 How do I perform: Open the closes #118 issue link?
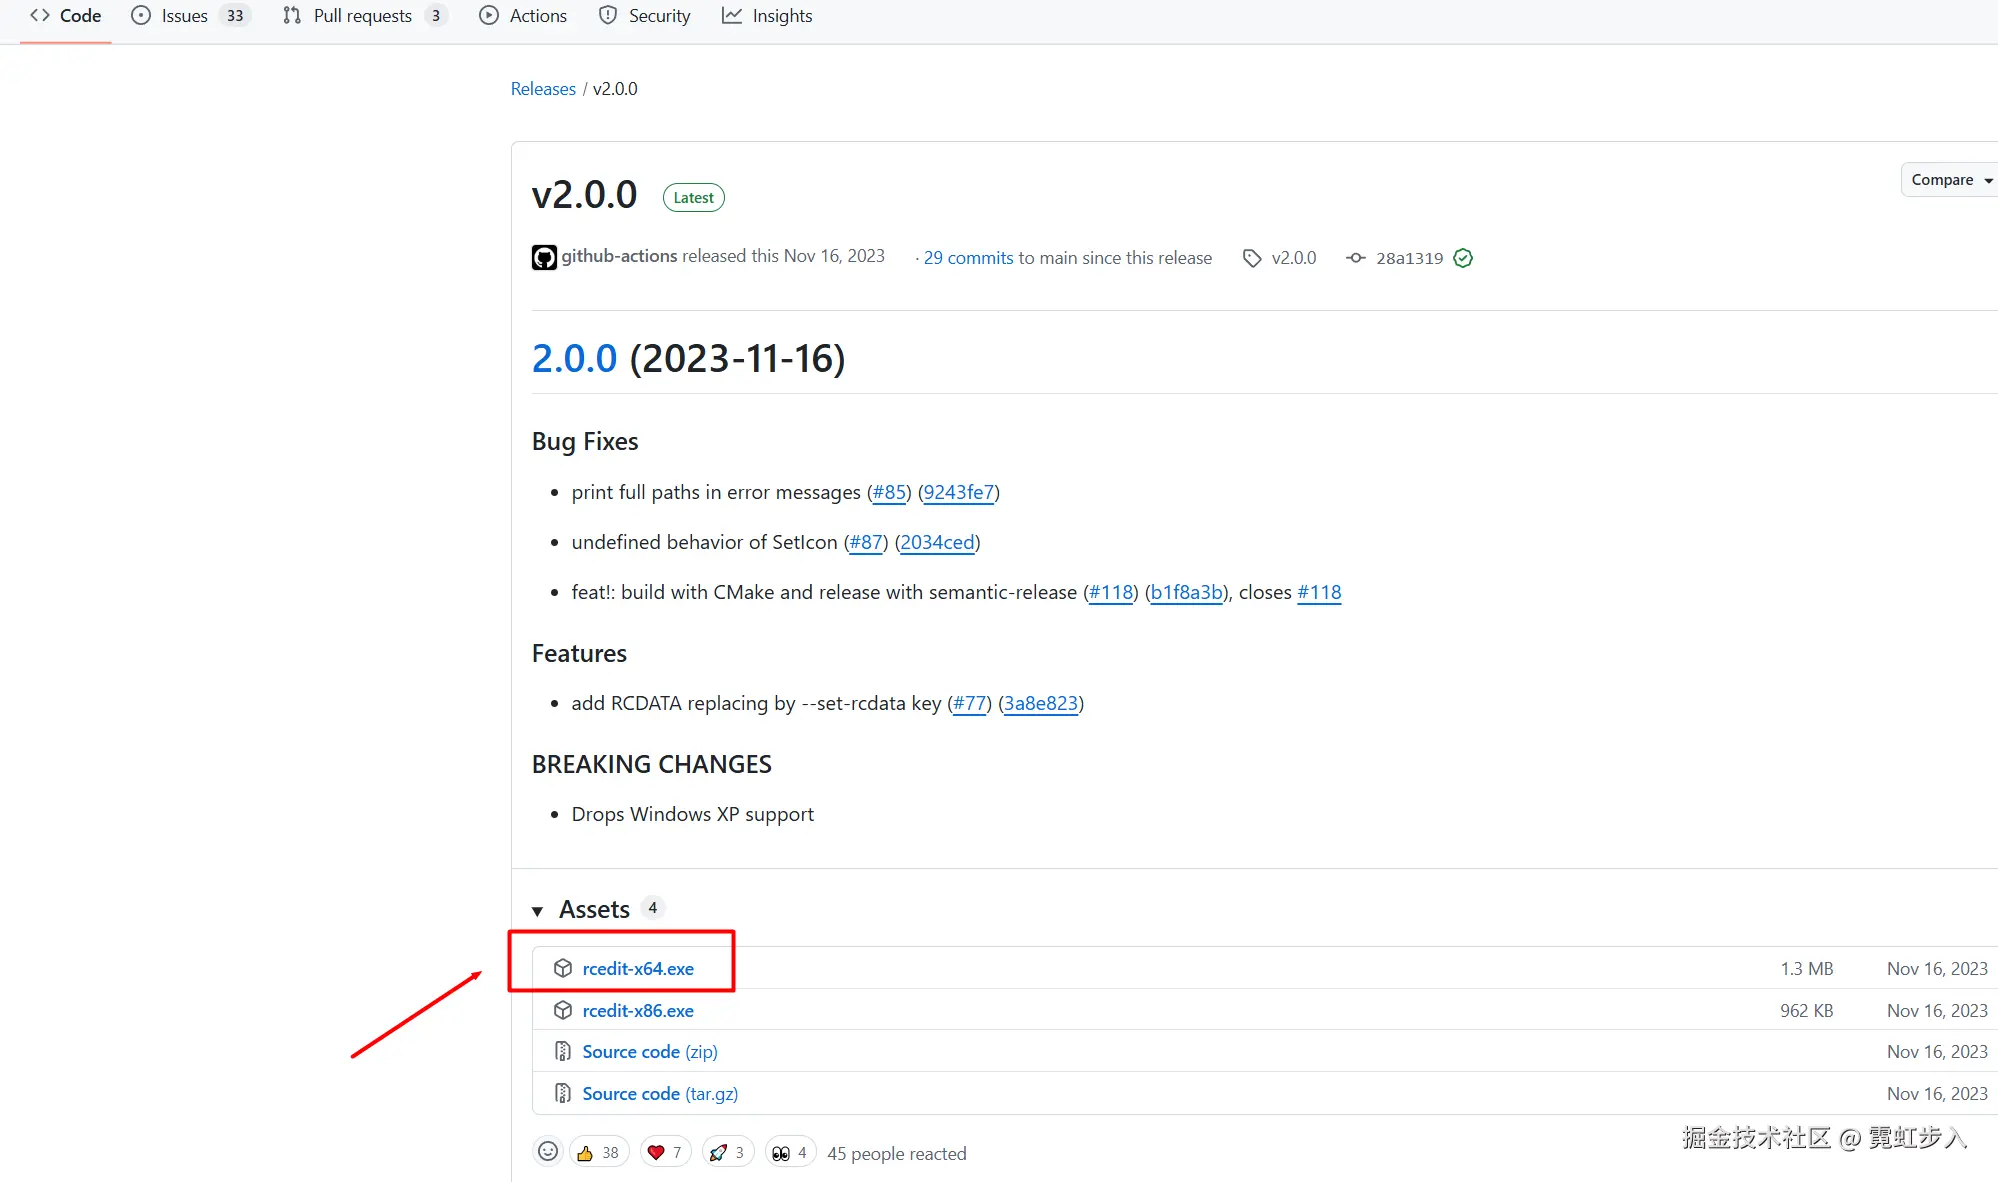[x=1319, y=592]
